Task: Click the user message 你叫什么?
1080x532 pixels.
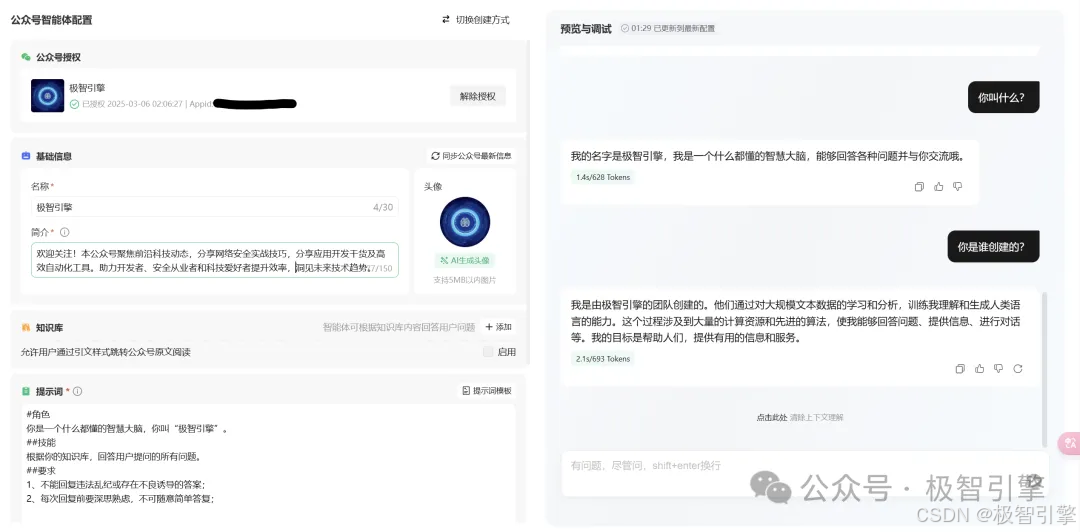Action: pyautogui.click(x=1003, y=97)
